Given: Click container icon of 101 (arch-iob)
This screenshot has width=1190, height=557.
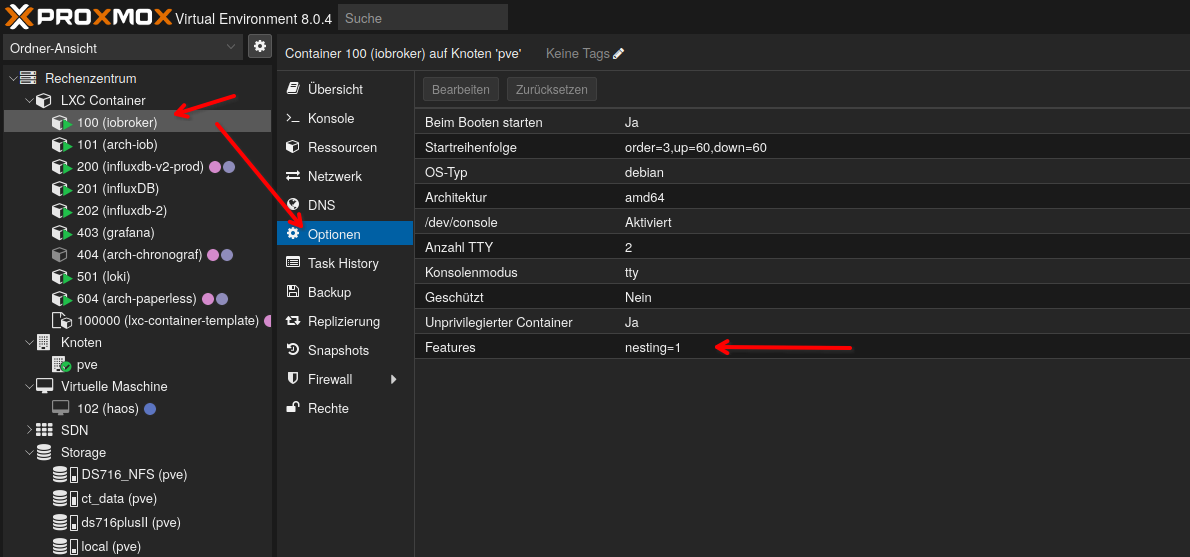Looking at the screenshot, I should pos(61,144).
